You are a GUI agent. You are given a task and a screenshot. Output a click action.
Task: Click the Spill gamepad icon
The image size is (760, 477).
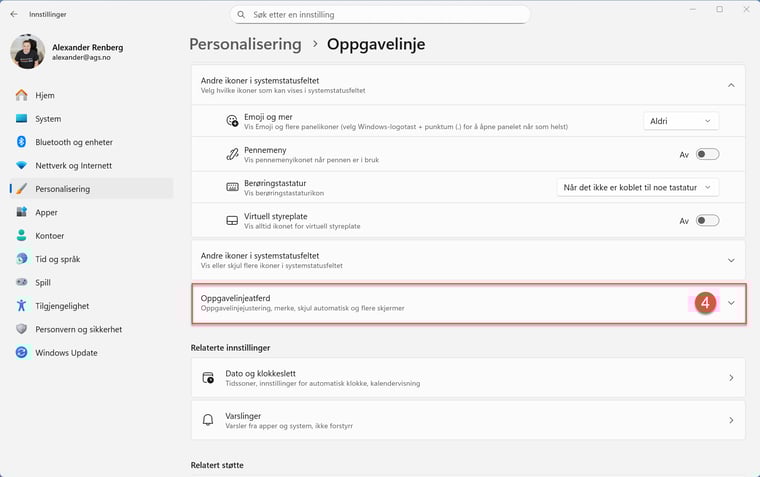click(x=21, y=282)
